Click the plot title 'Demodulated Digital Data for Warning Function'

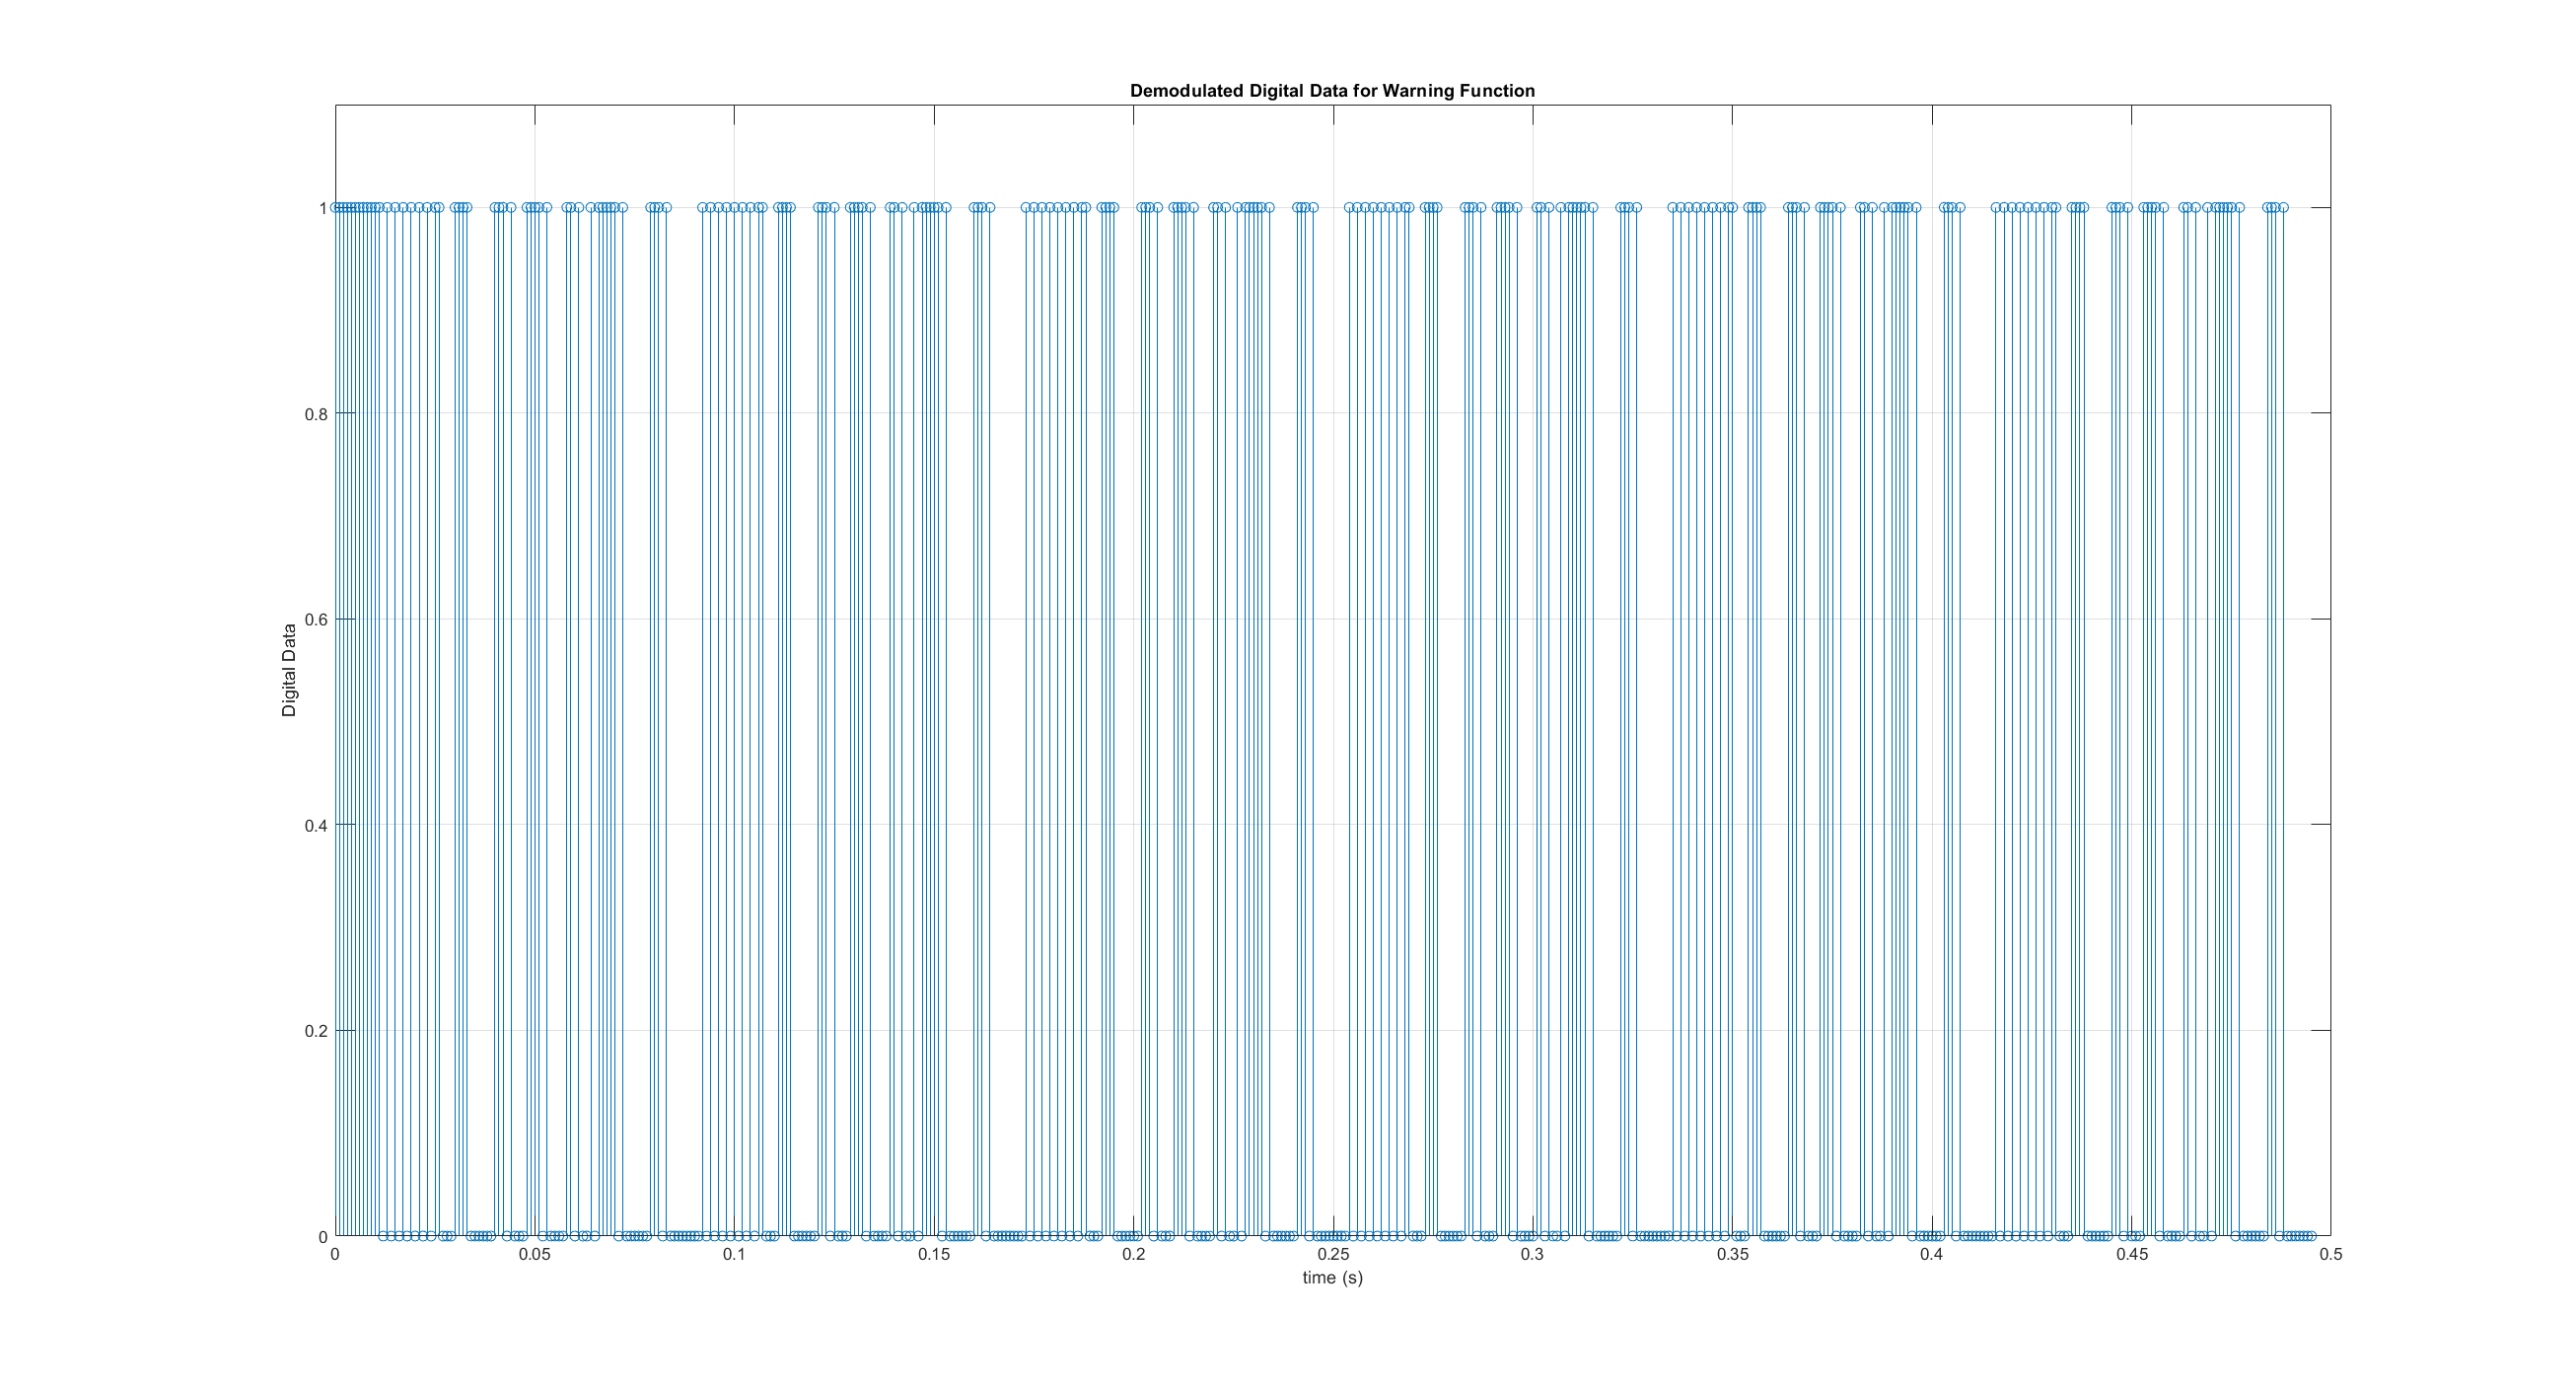tap(1332, 91)
